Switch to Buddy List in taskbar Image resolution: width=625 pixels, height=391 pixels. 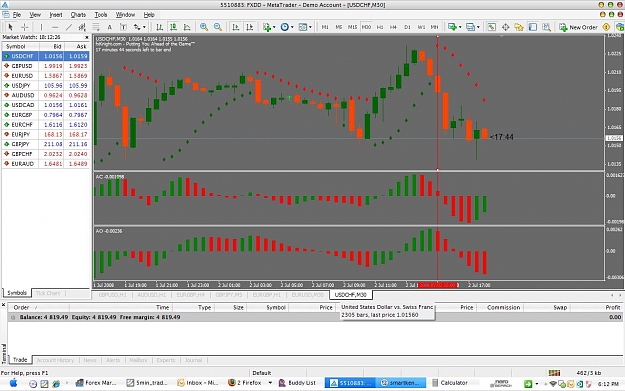[x=297, y=383]
